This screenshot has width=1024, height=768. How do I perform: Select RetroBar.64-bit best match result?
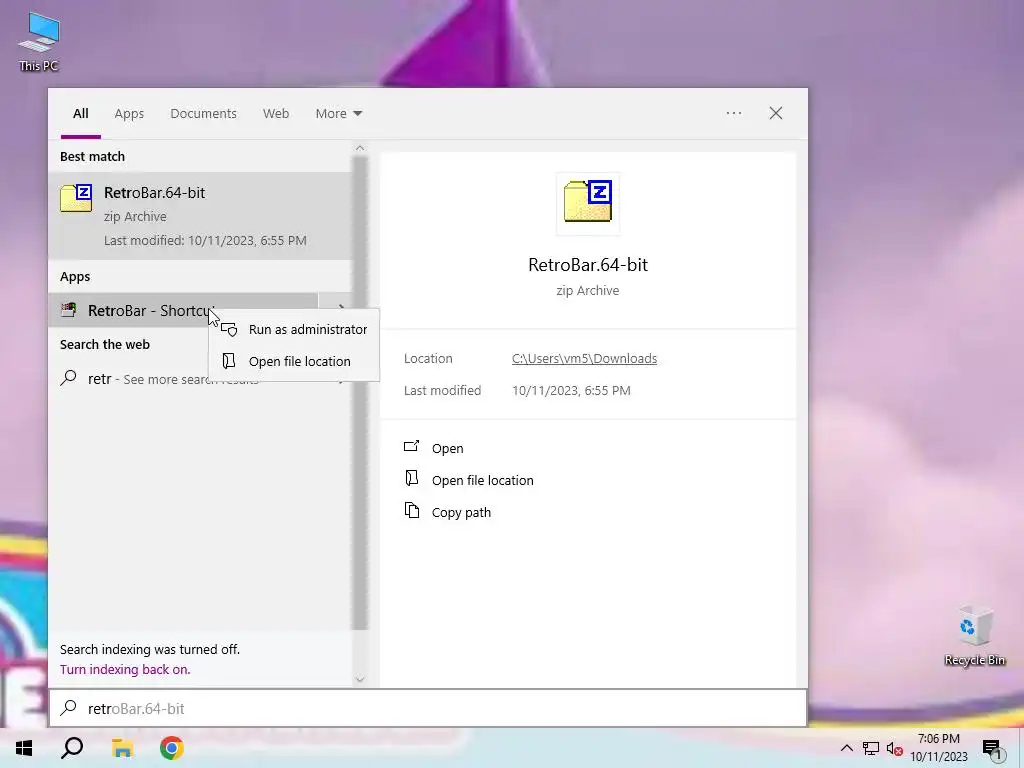pos(200,216)
